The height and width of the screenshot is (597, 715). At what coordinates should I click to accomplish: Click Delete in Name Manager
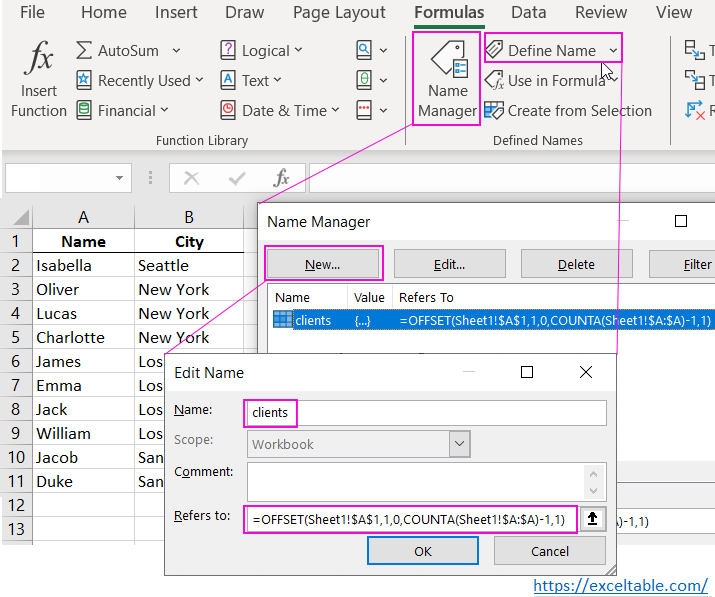tap(576, 264)
